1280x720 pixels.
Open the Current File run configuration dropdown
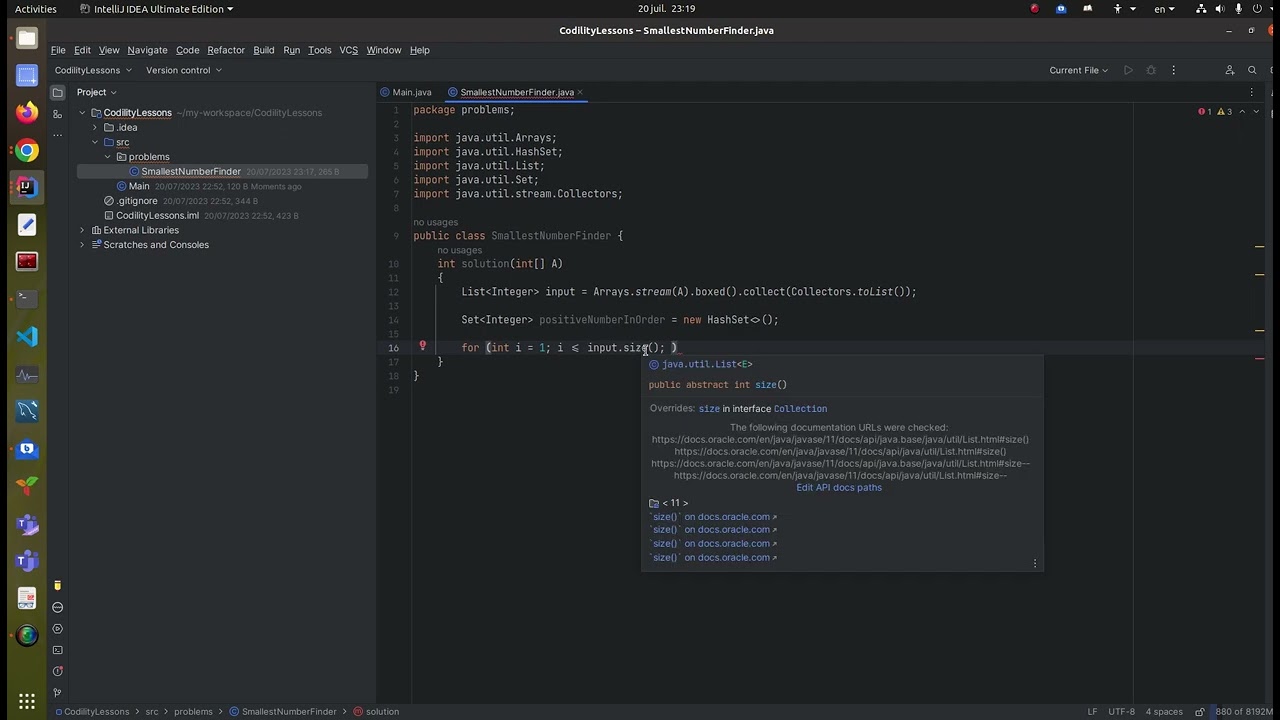click(1079, 70)
